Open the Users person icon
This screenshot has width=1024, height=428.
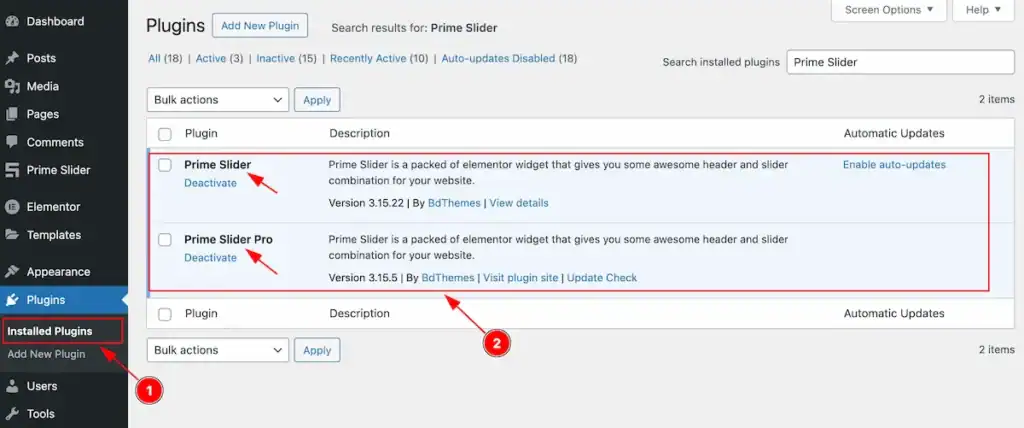tap(12, 386)
